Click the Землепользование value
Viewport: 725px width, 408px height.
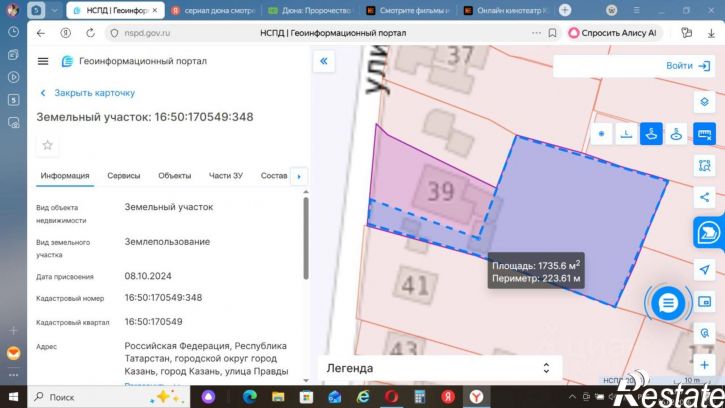[x=167, y=241]
